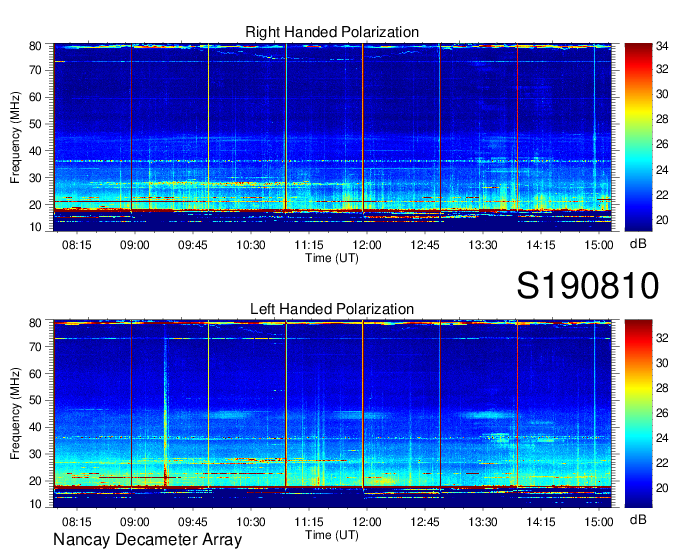Click the 13:30 tick label on the lower plot
680x552 pixels.
click(483, 522)
